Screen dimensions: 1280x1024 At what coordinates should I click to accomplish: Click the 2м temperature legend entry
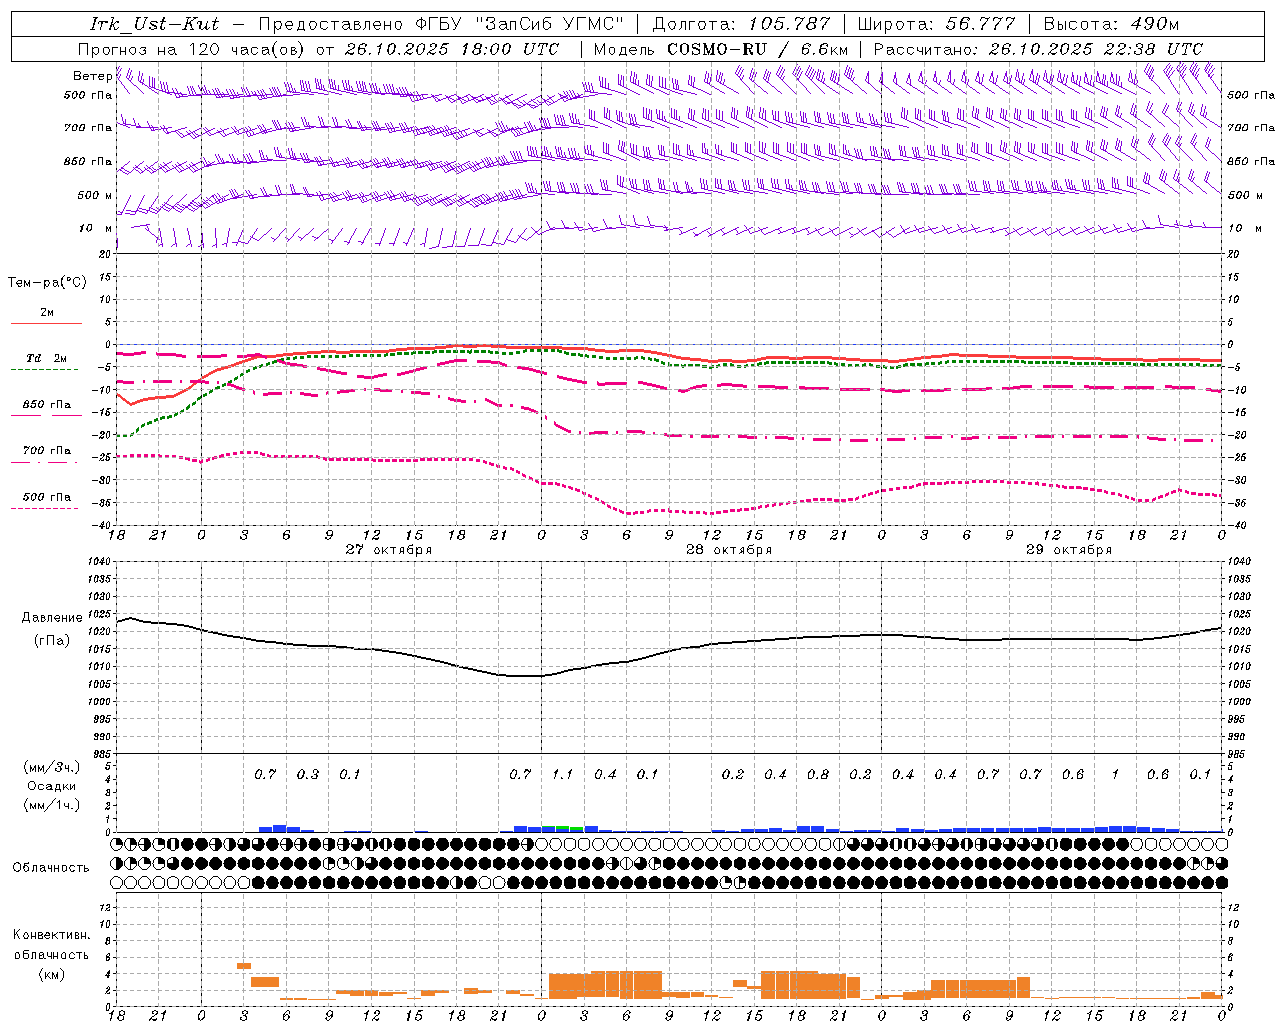click(47, 313)
